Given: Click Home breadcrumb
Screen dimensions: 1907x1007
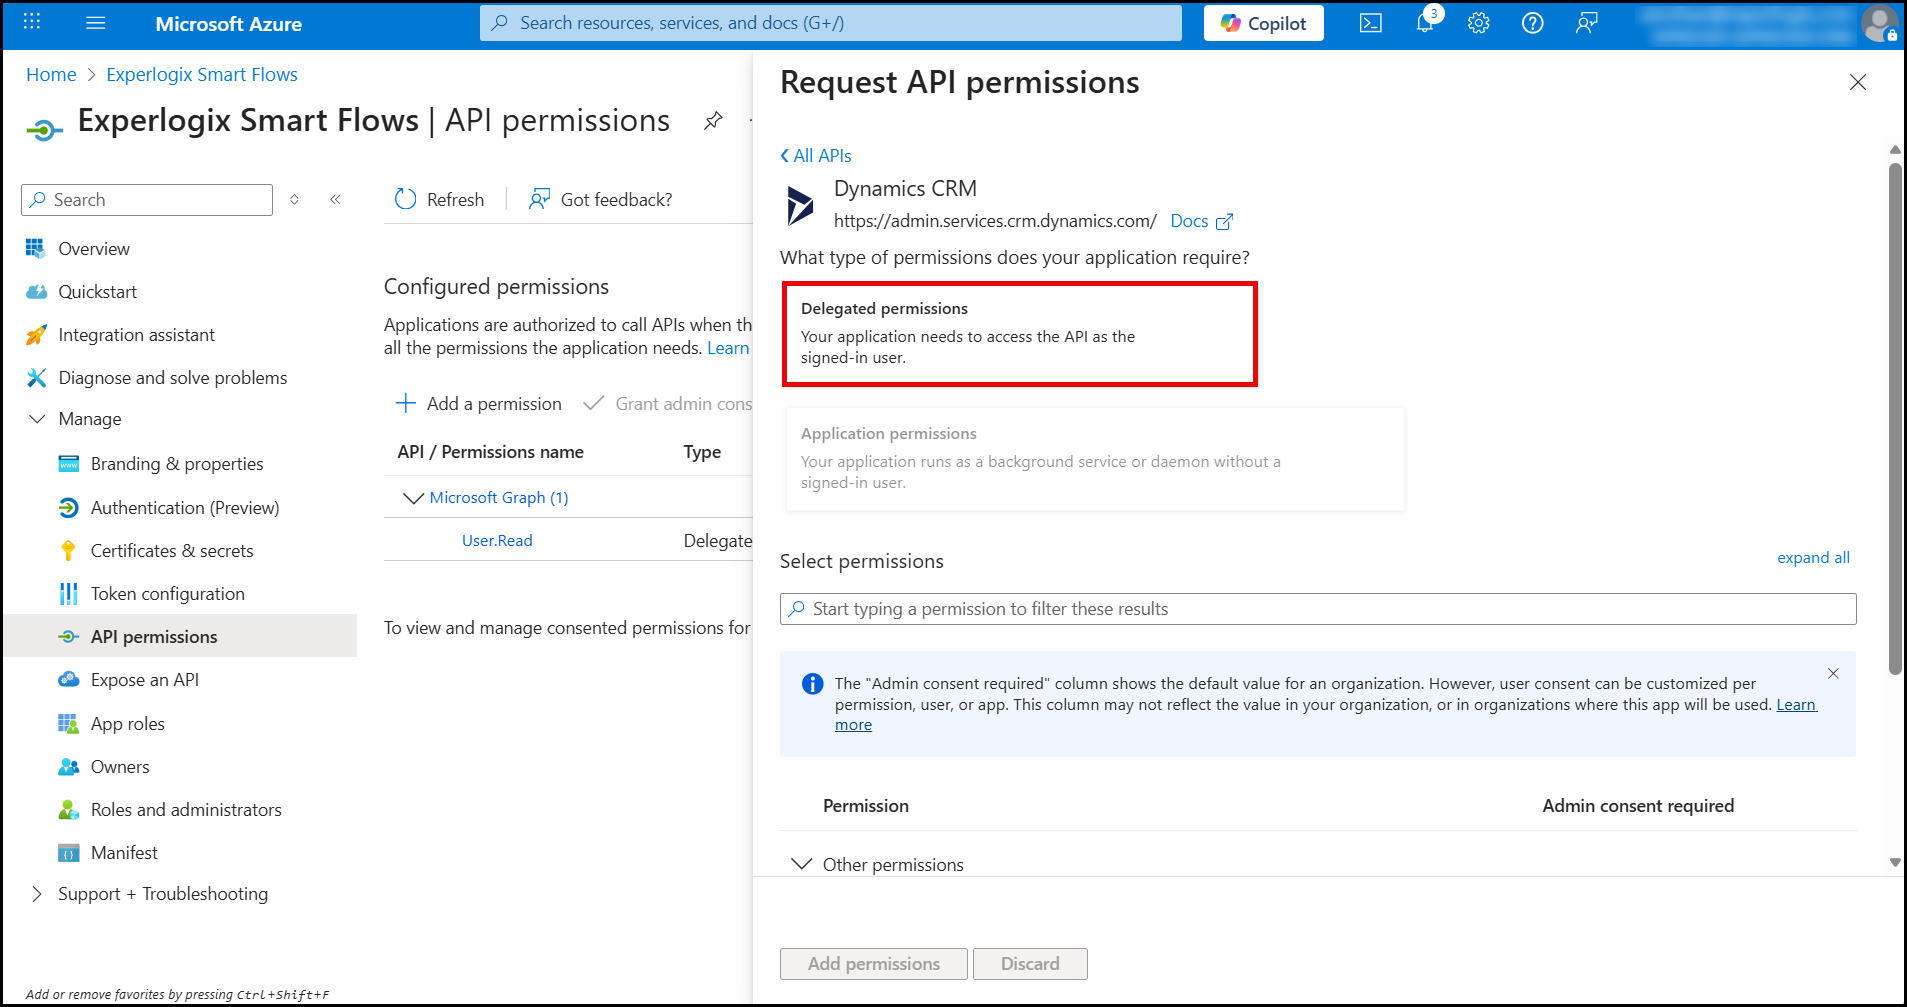Looking at the screenshot, I should coord(51,74).
